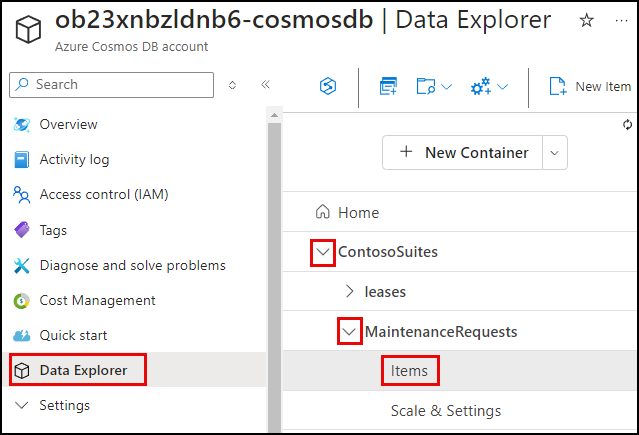Open Quick start in the sidebar

tap(73, 336)
